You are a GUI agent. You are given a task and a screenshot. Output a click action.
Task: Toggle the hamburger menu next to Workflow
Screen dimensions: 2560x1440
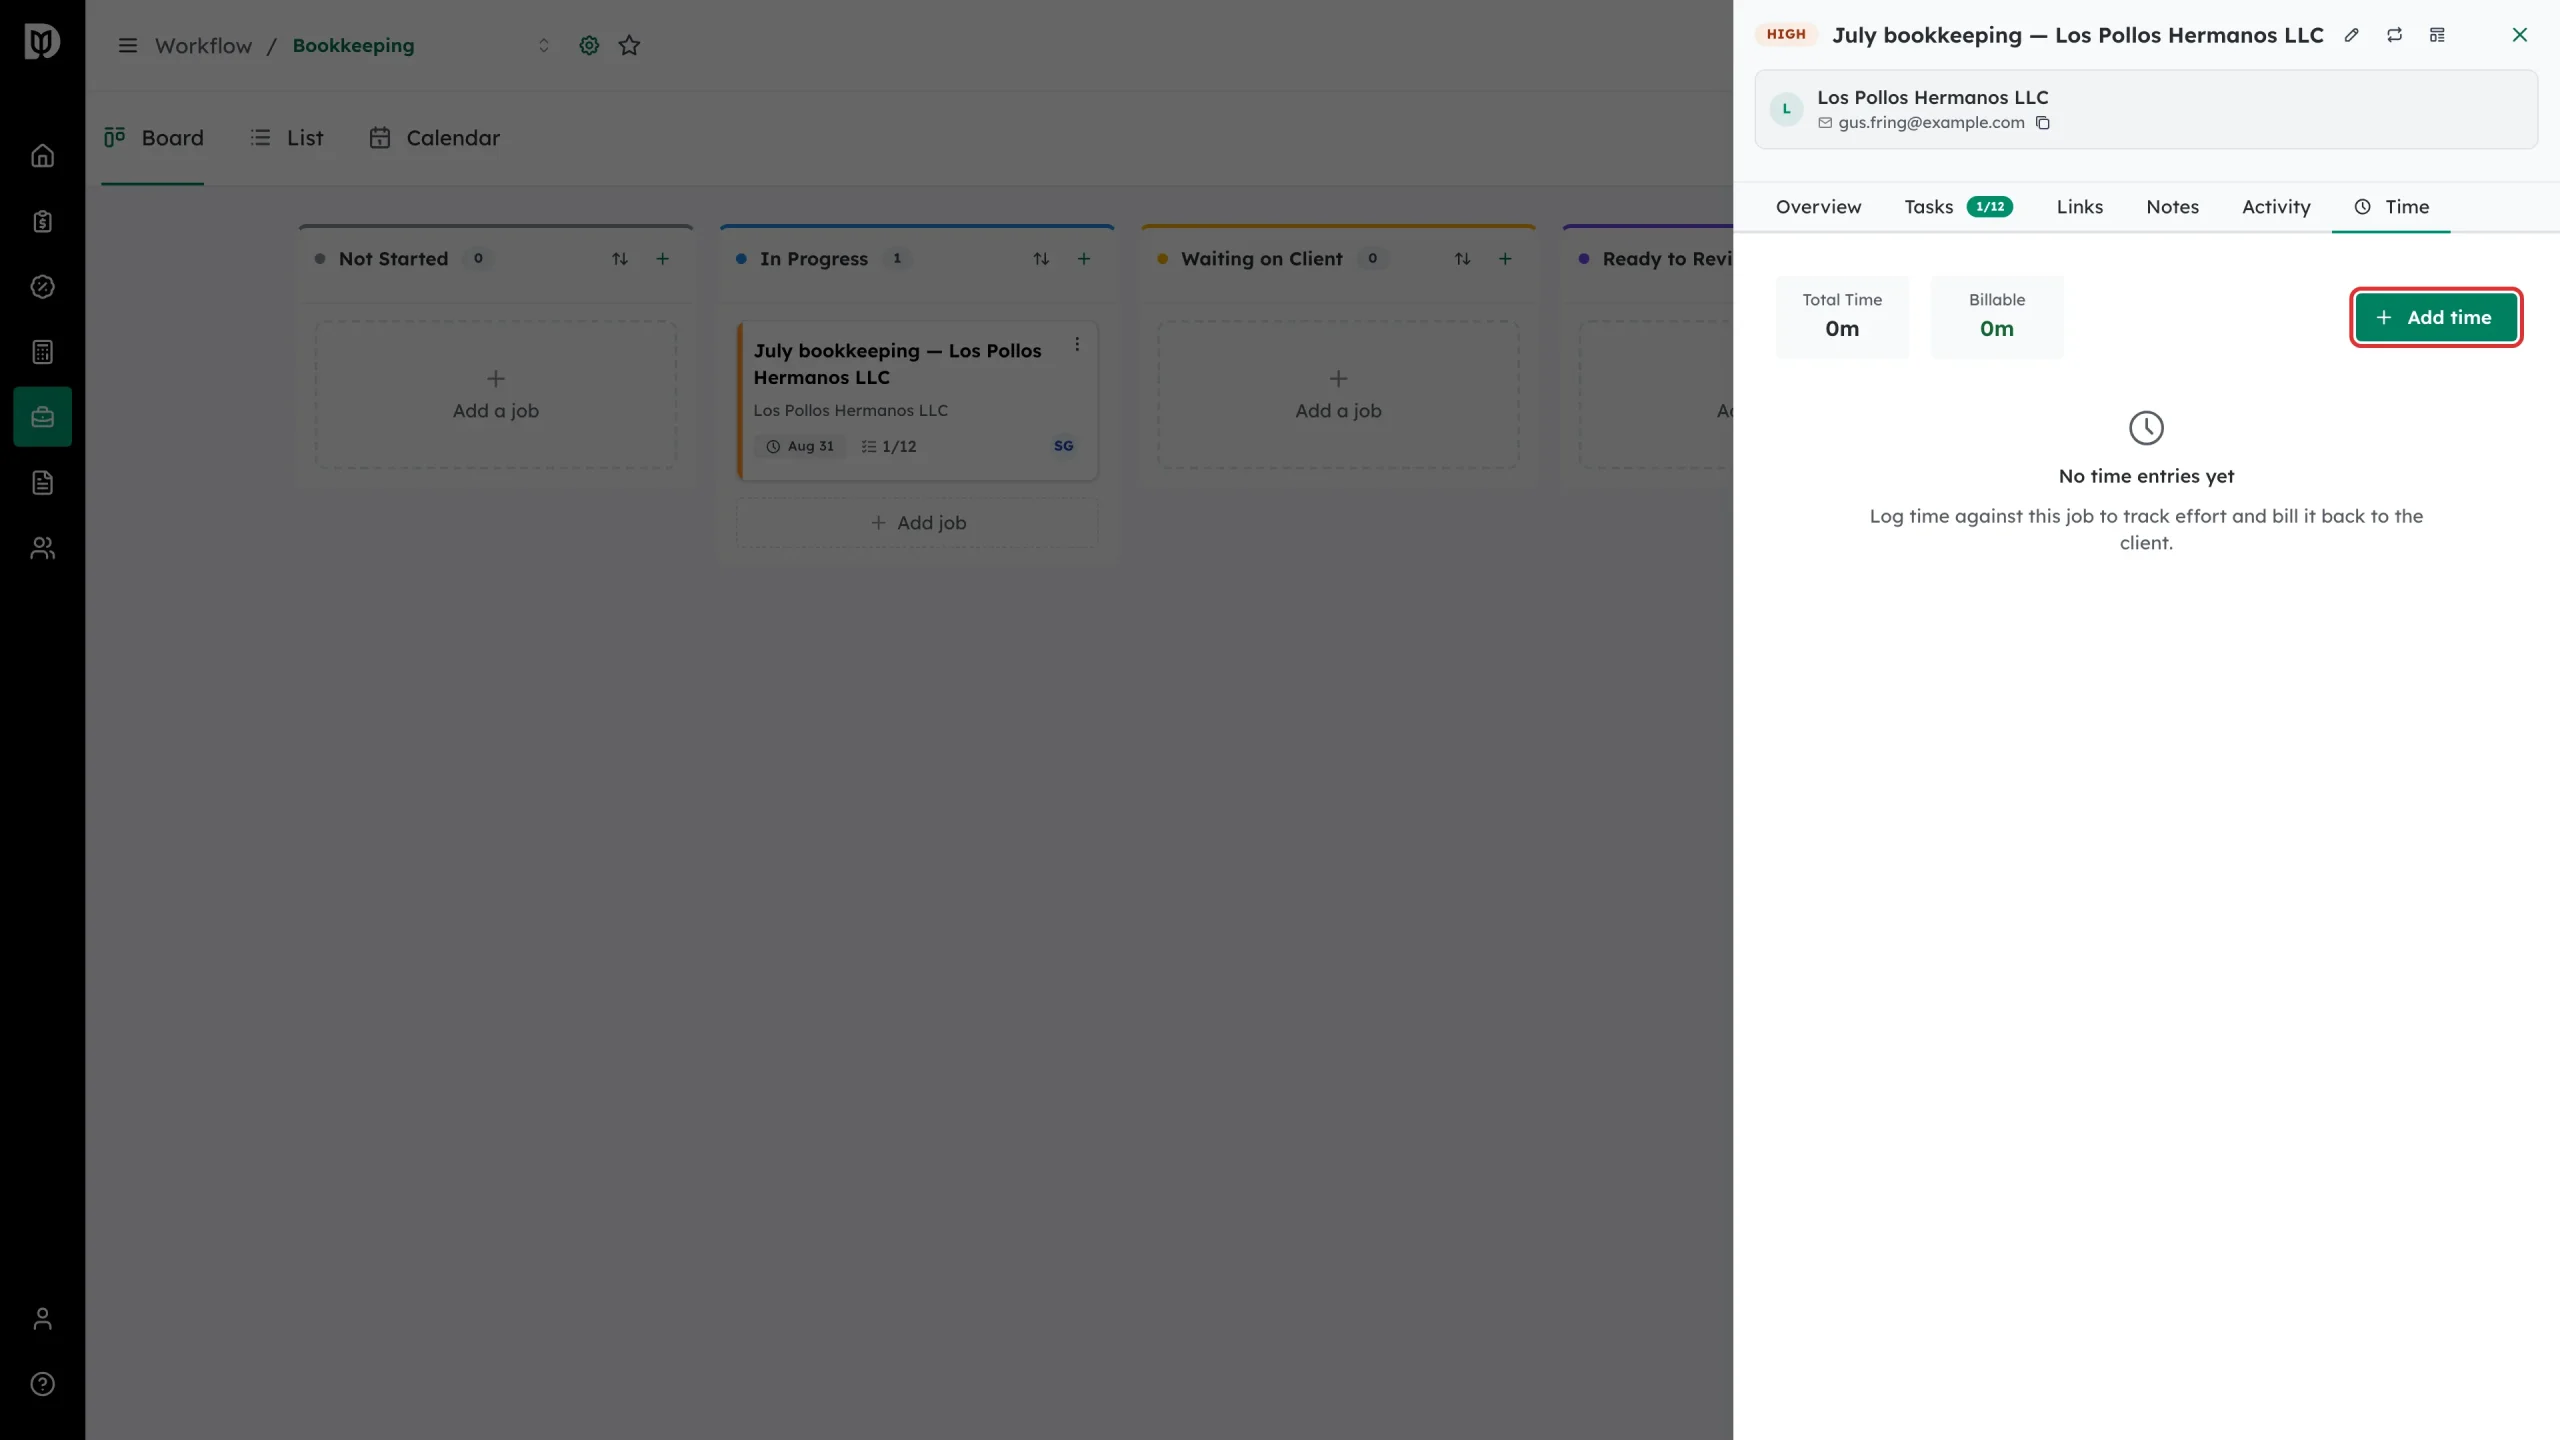[x=128, y=45]
